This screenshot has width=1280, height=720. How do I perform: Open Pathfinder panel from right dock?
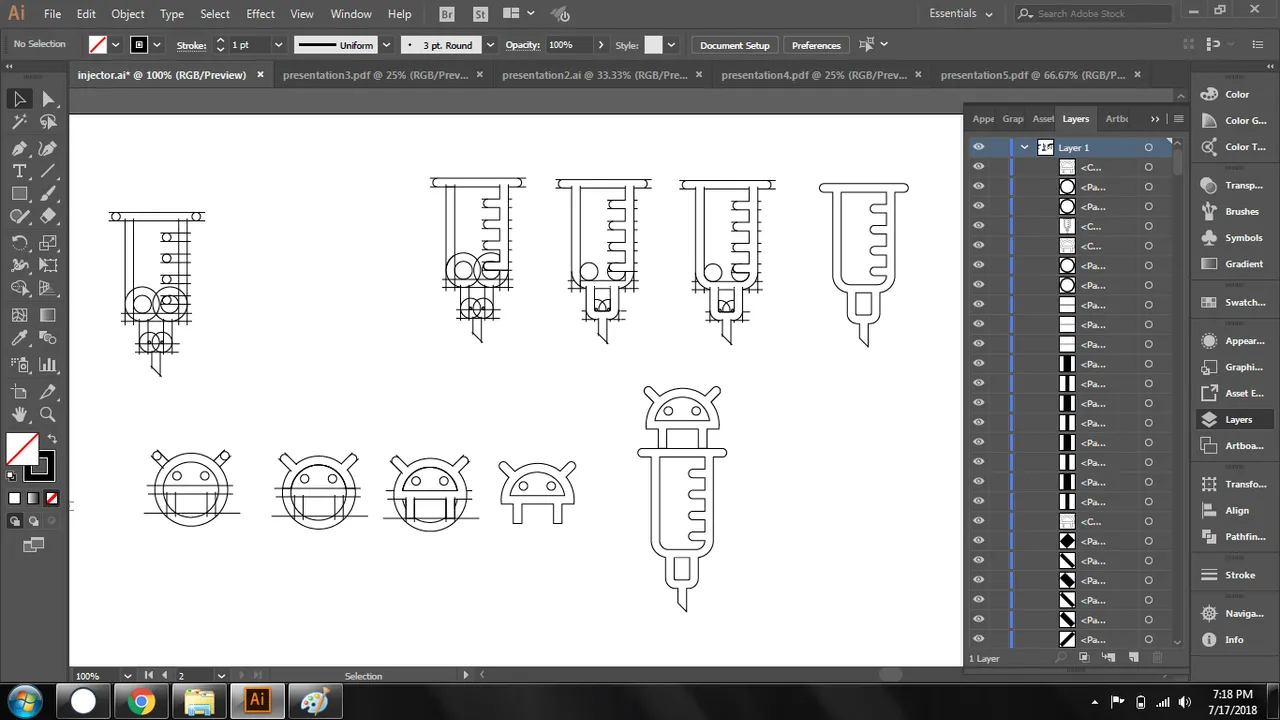pos(1233,537)
